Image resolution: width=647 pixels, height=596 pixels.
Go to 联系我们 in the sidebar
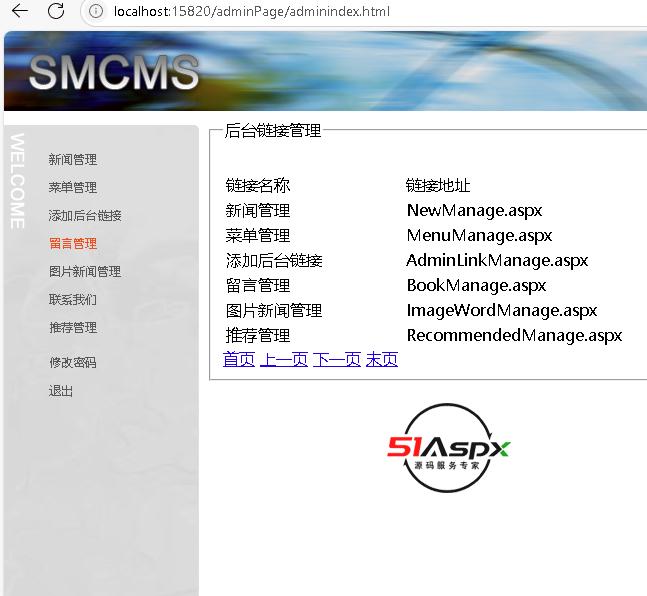click(x=73, y=300)
